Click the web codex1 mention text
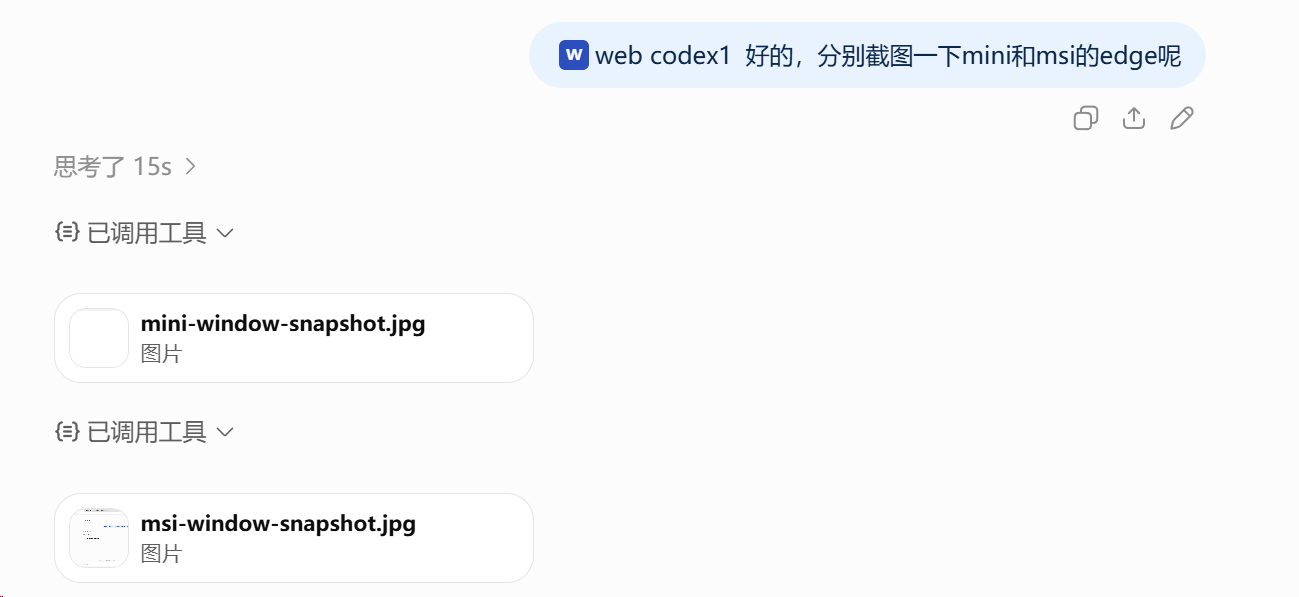Image resolution: width=1299 pixels, height=597 pixels. (x=664, y=56)
